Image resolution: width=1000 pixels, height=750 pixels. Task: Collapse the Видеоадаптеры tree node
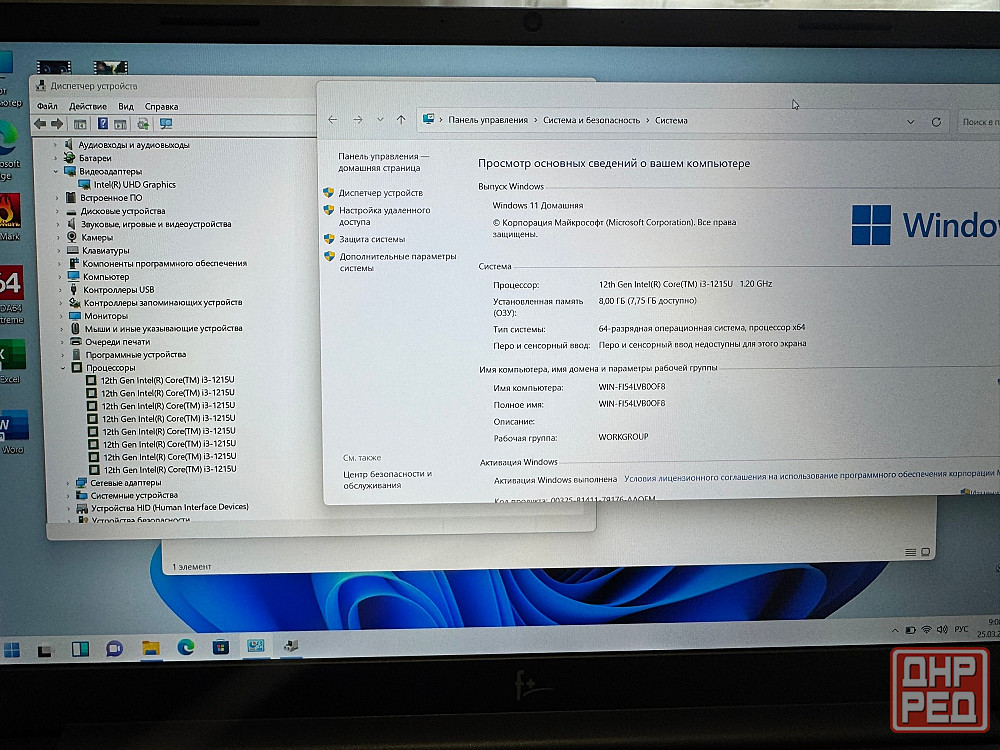point(57,171)
